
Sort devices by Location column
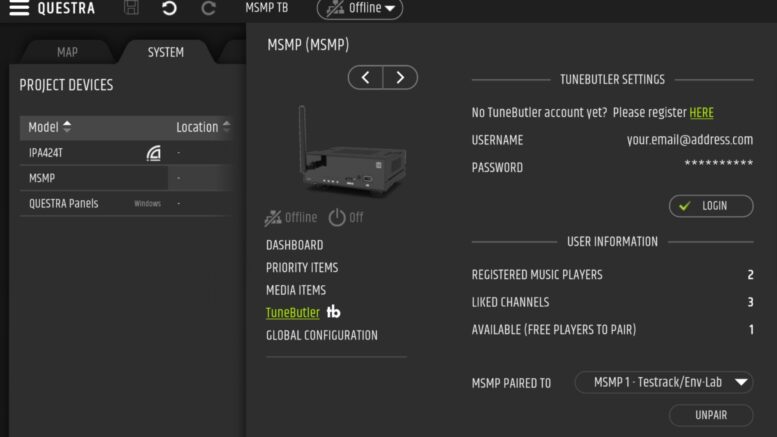(x=203, y=127)
